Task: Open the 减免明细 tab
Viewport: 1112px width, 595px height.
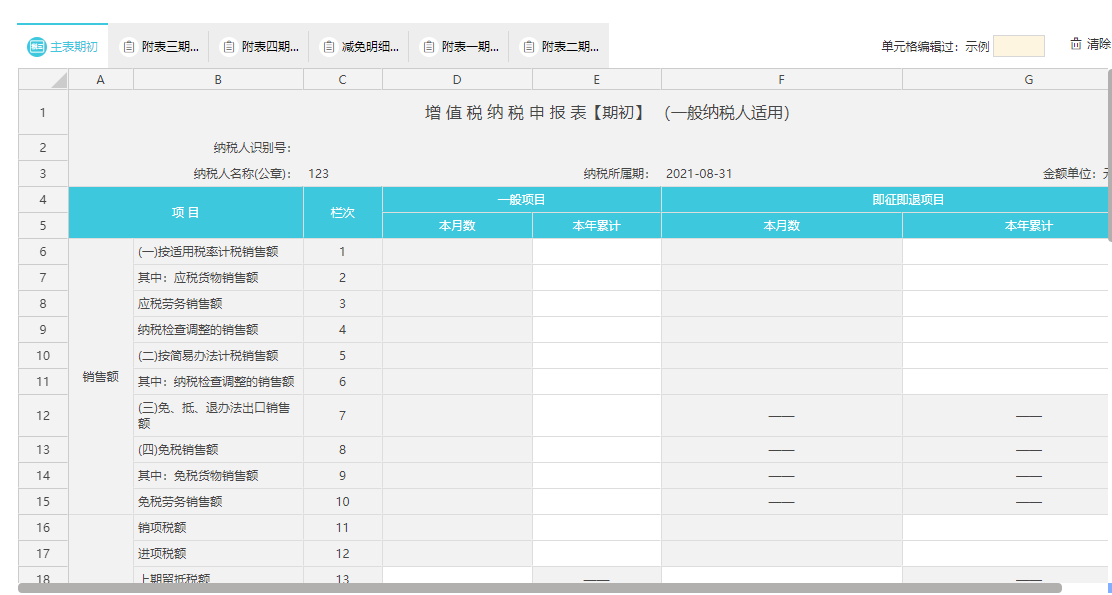Action: tap(369, 47)
